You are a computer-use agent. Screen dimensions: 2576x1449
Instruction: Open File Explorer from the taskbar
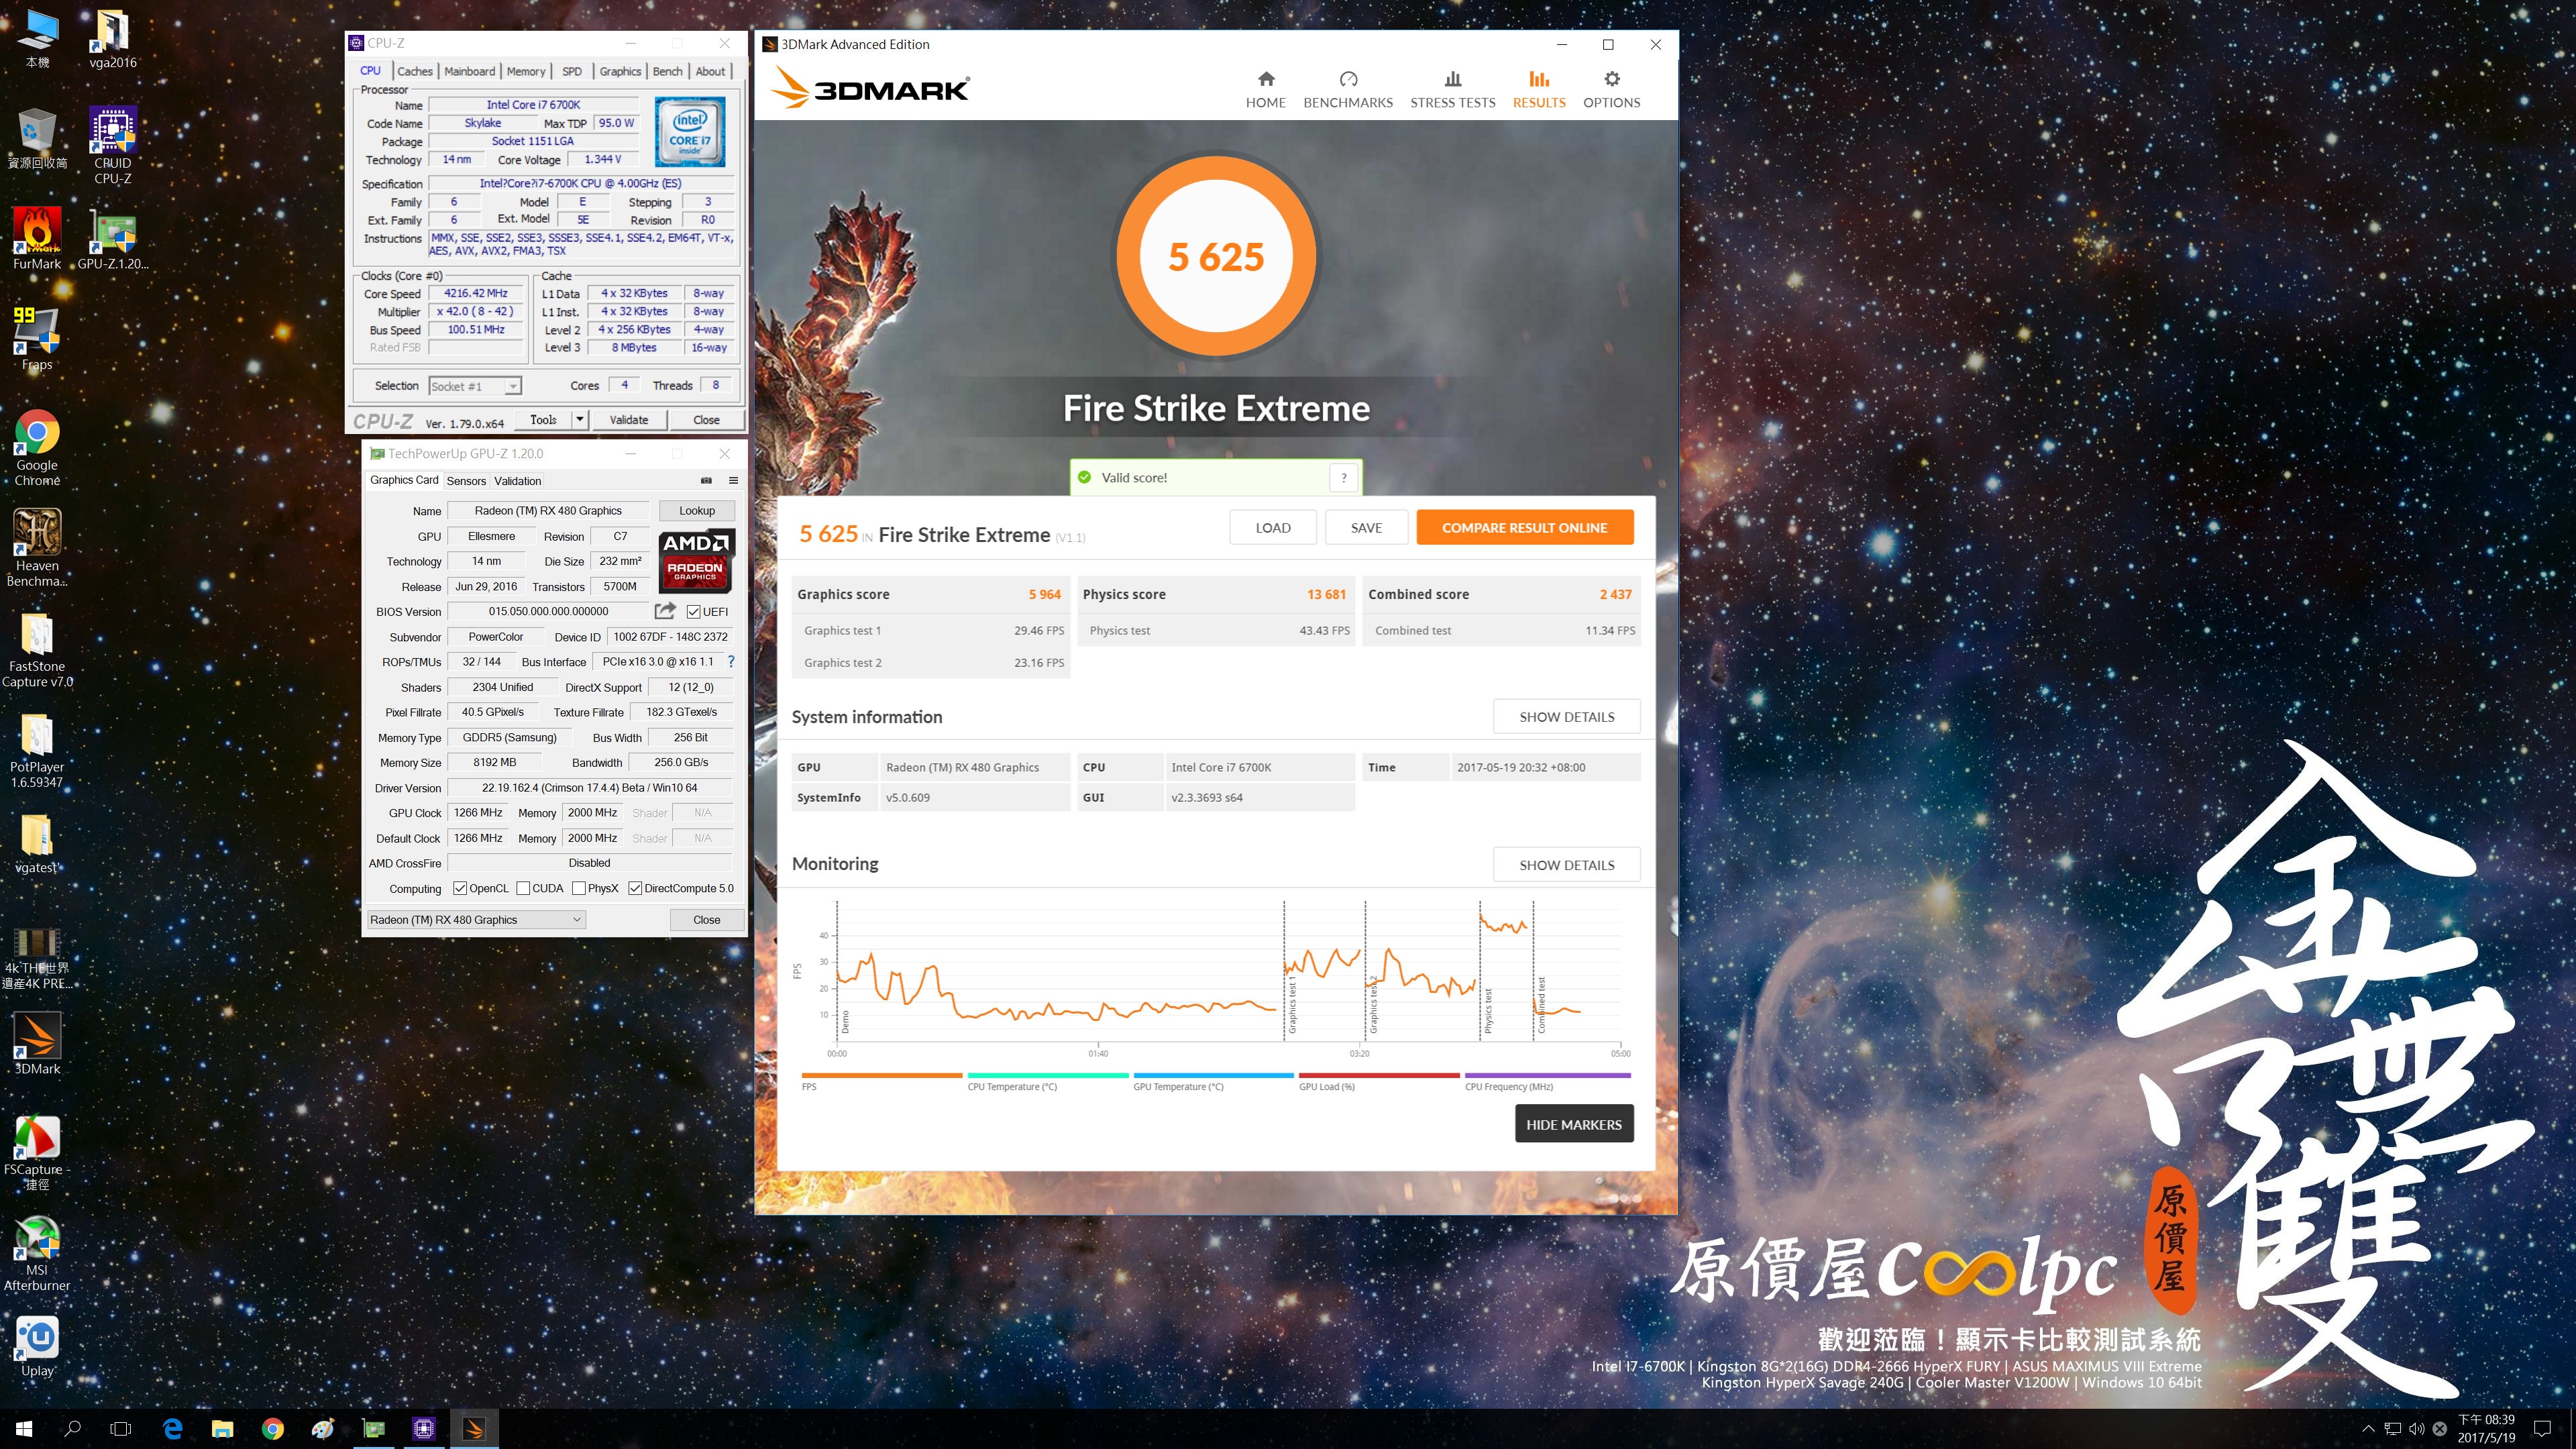point(222,1429)
